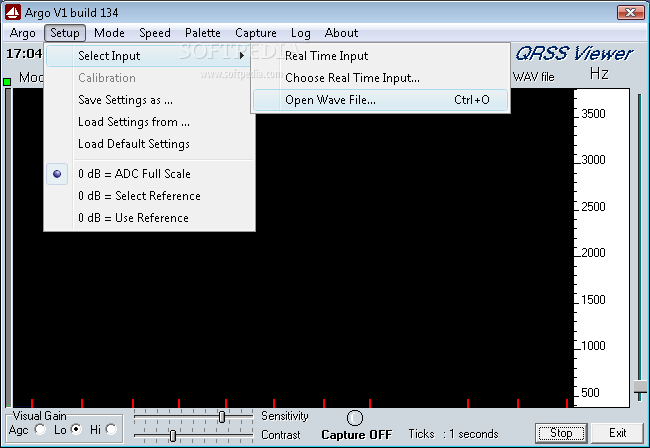This screenshot has width=650, height=448.
Task: Click the 500 Hz scale label
Action: click(590, 392)
